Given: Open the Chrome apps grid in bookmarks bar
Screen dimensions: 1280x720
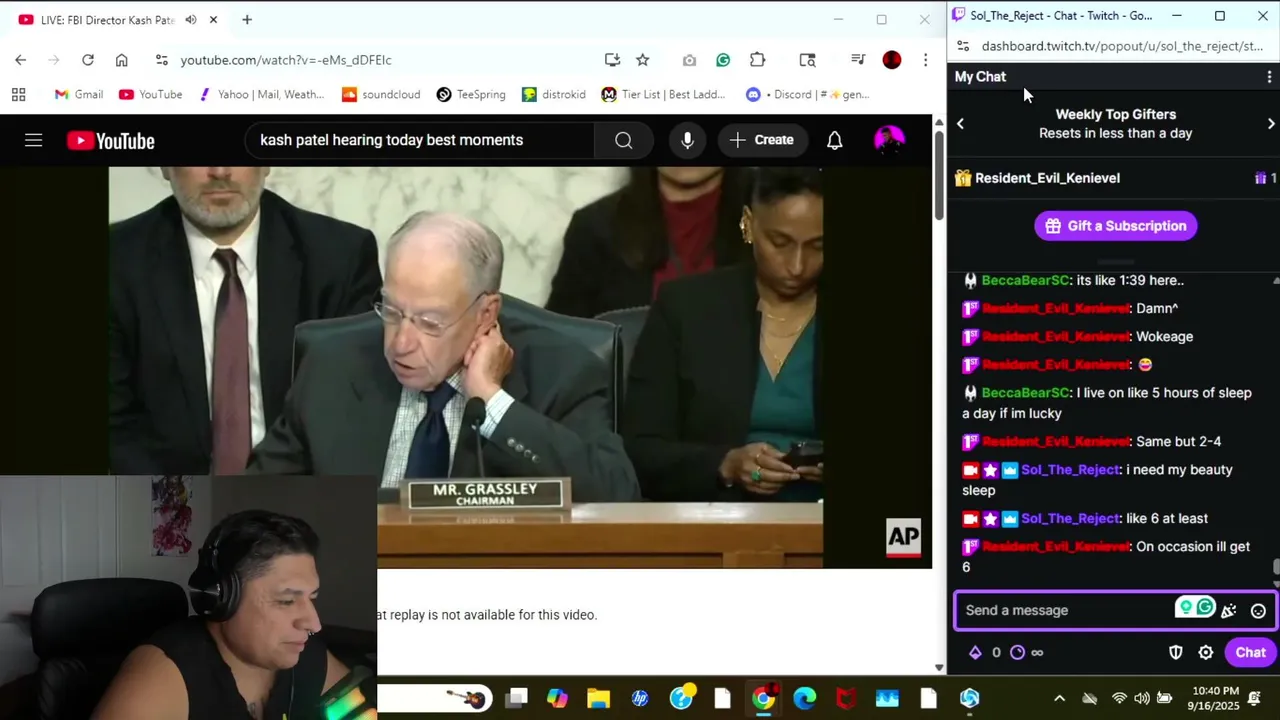Looking at the screenshot, I should [18, 94].
